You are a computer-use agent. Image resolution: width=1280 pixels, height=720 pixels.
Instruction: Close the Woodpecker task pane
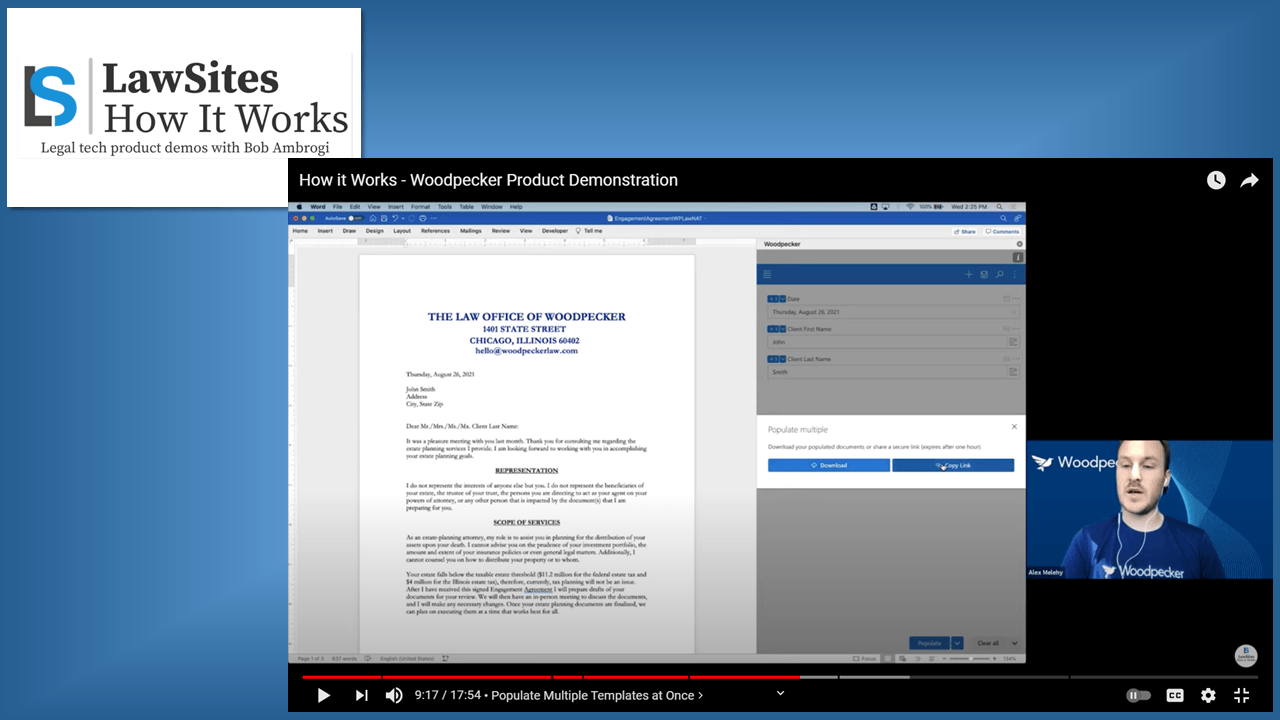point(1019,244)
